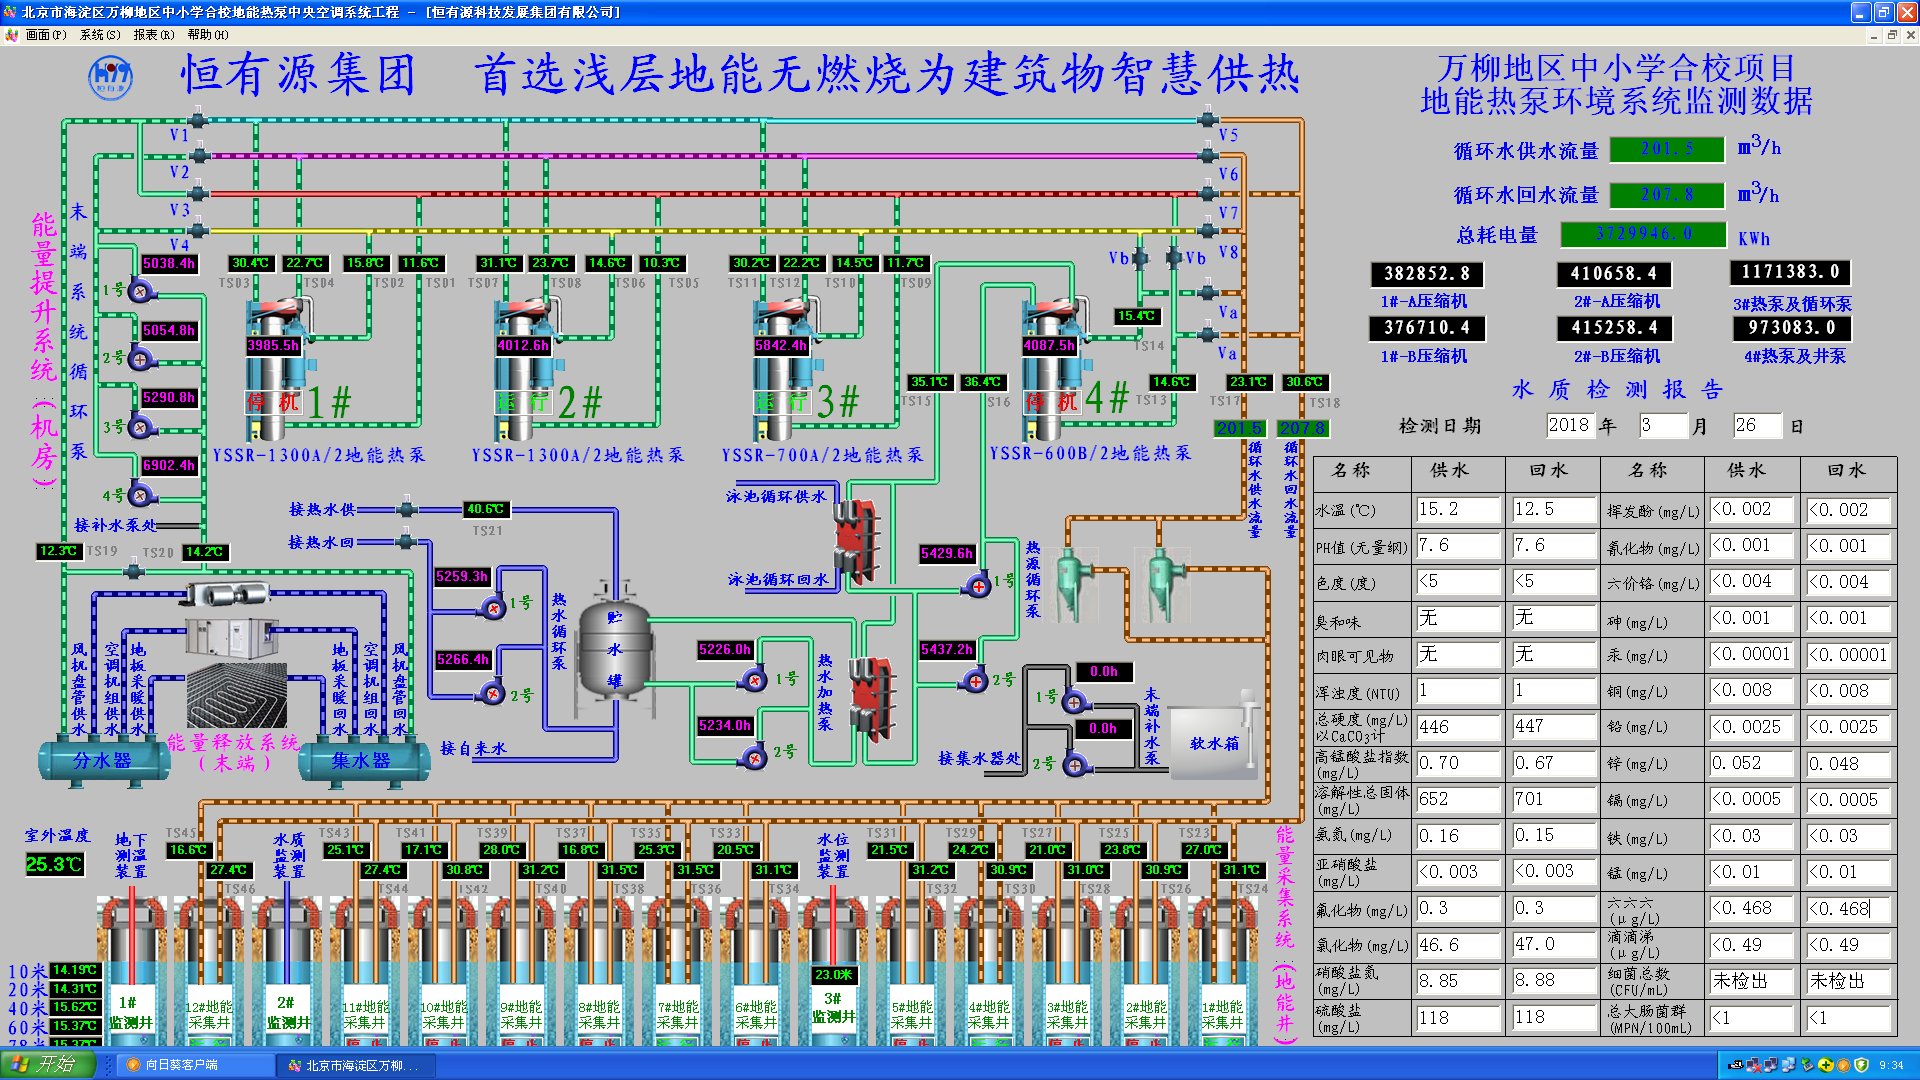The width and height of the screenshot is (1920, 1080).
Task: Click the company logo icon
Action: click(110, 77)
